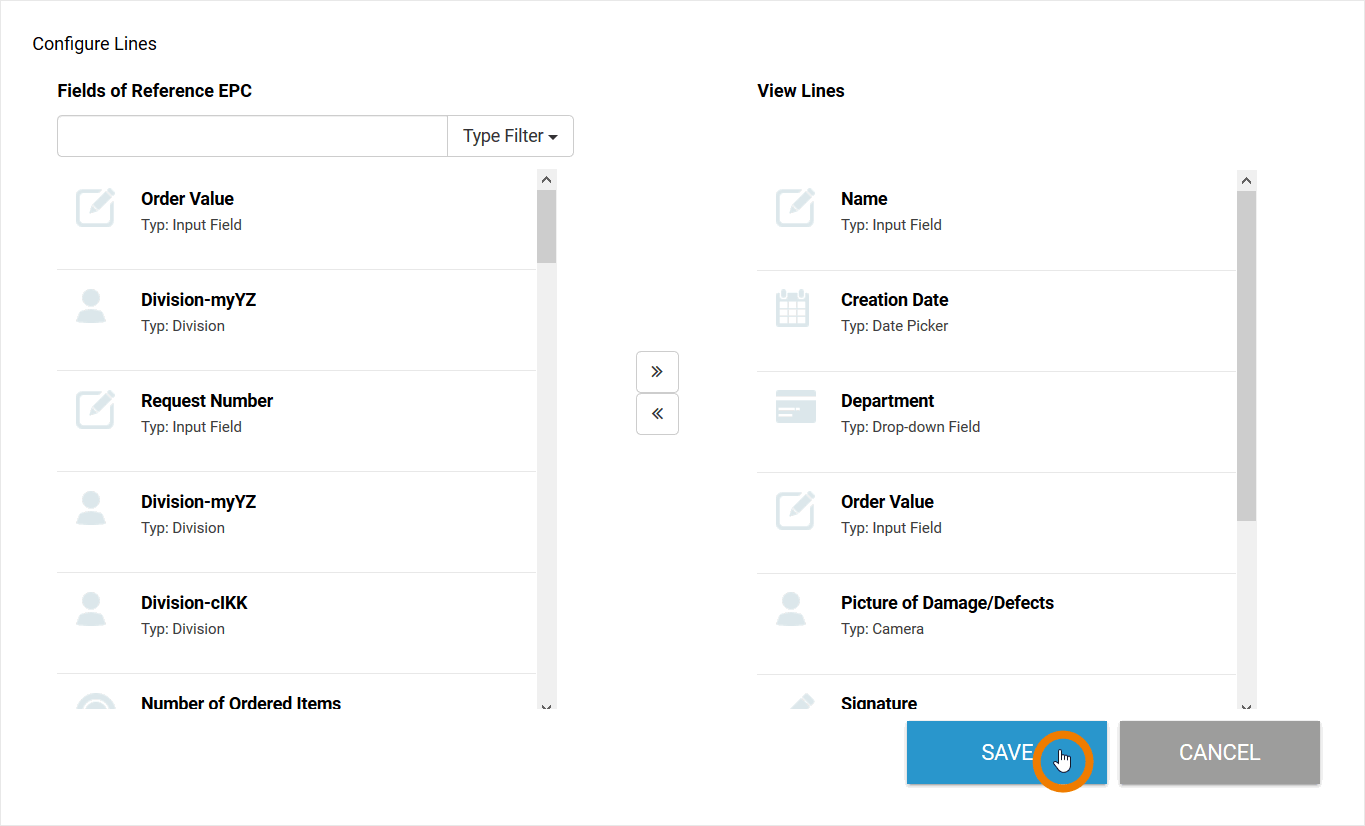Select Number of Ordered Items field
Viewport: 1365px width, 826px height.
coord(241,702)
